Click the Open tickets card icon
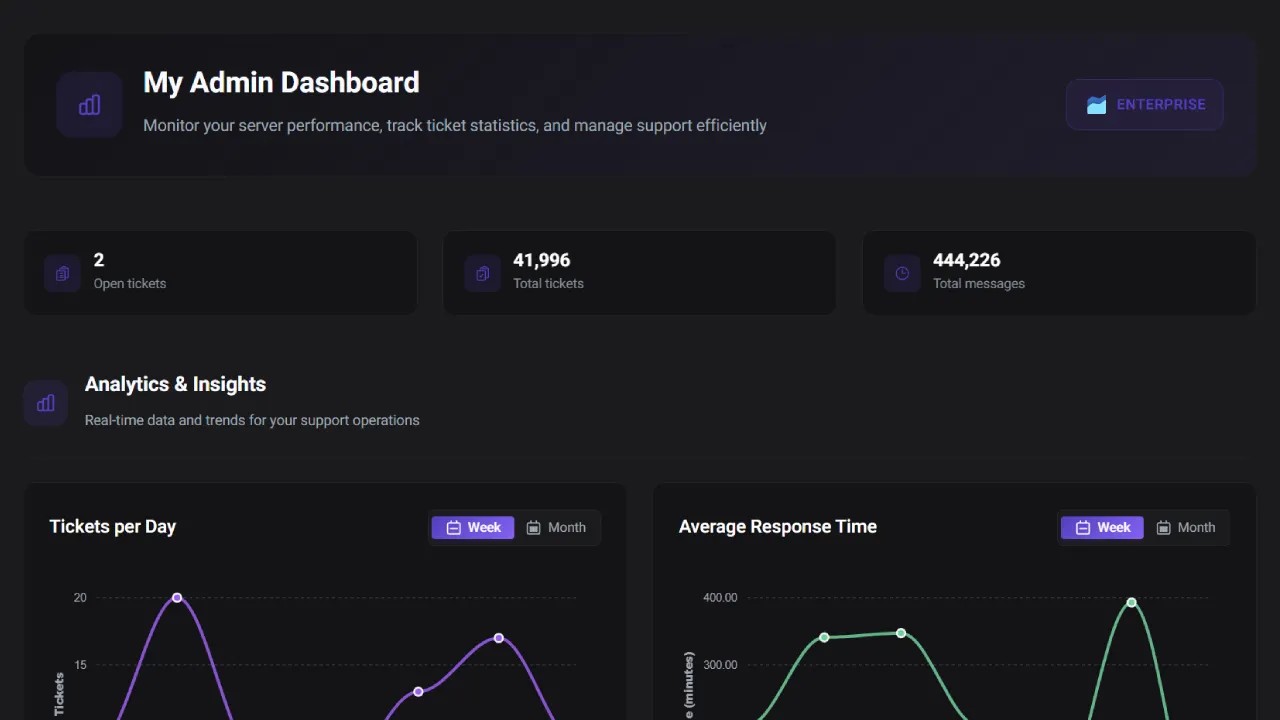Screen dimensions: 1280x720 coord(62,273)
